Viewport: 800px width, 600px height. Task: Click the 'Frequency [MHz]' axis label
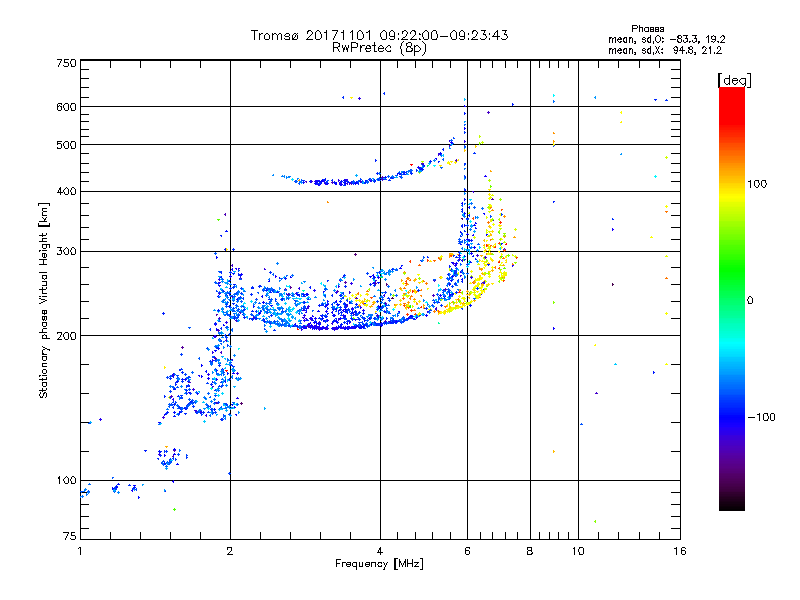(379, 564)
